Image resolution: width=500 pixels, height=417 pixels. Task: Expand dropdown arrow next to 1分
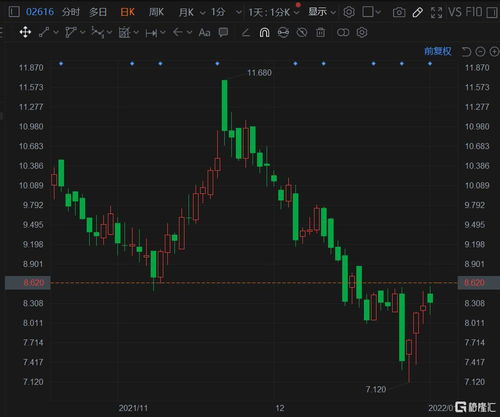[x=239, y=13]
